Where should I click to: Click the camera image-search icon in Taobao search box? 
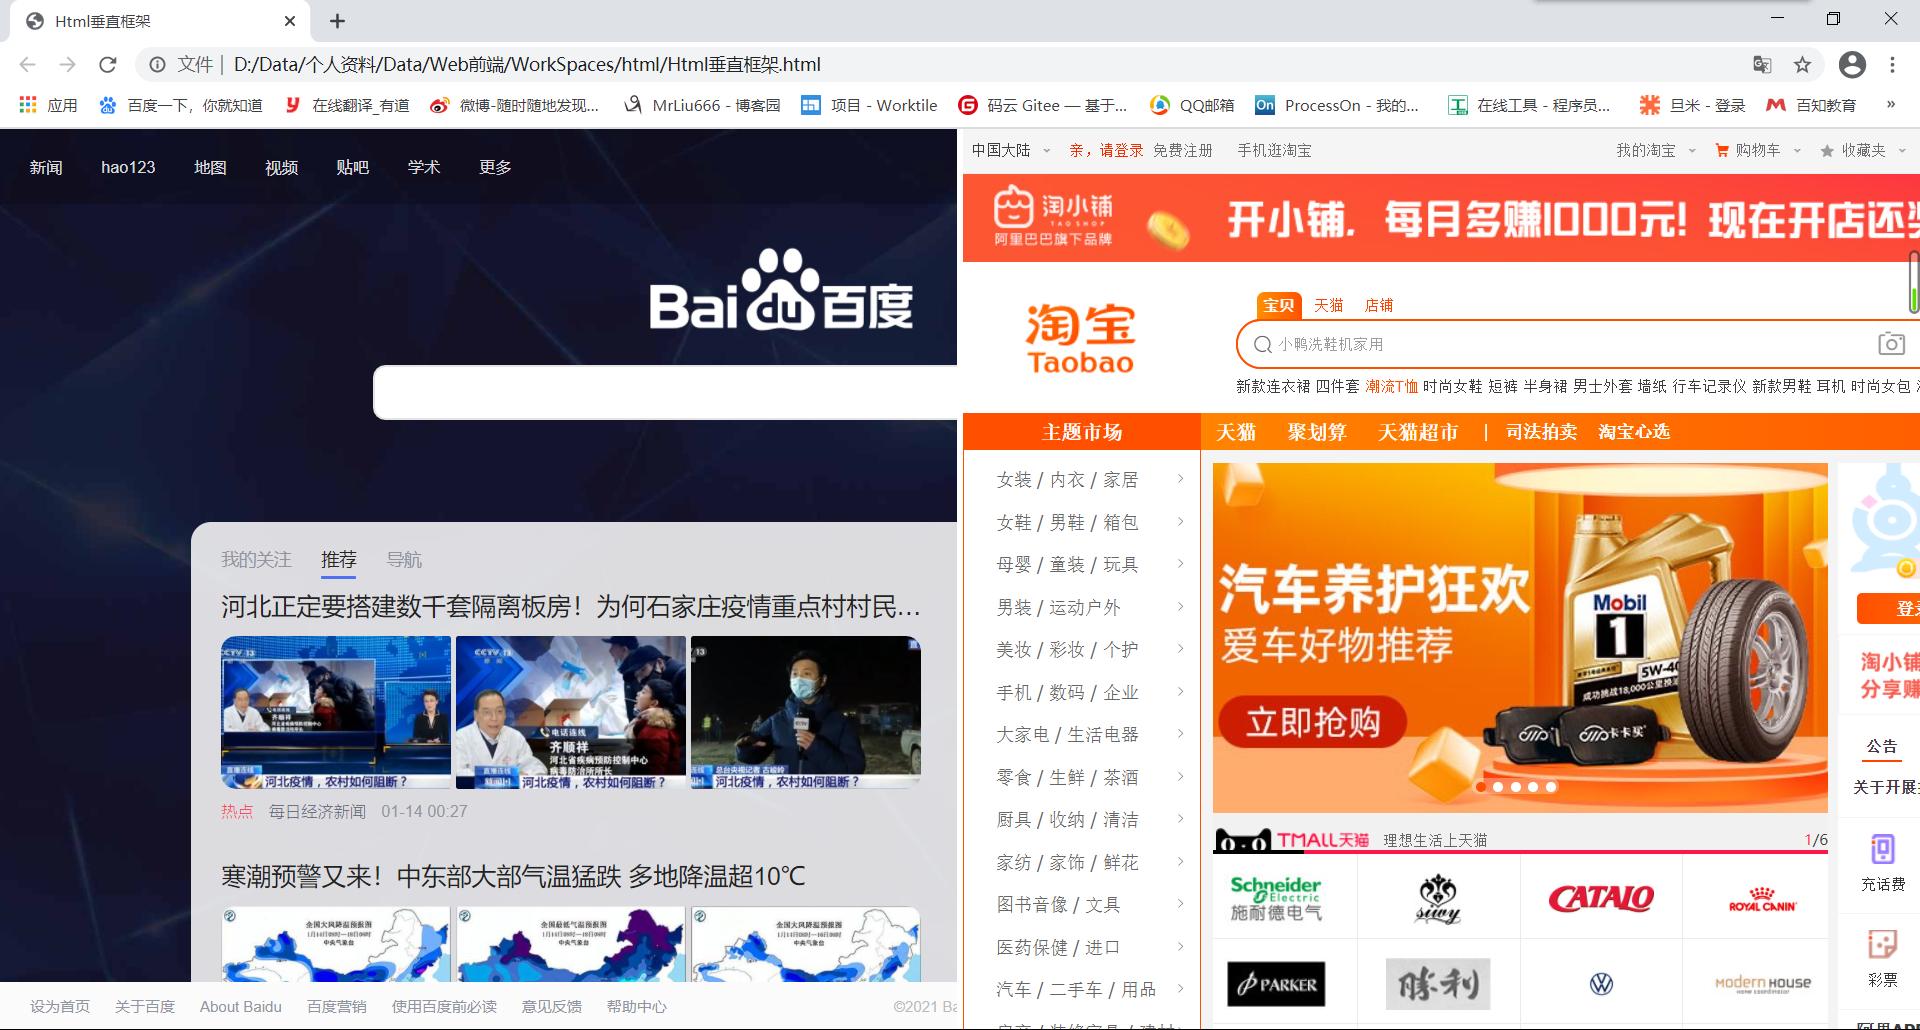[x=1891, y=343]
